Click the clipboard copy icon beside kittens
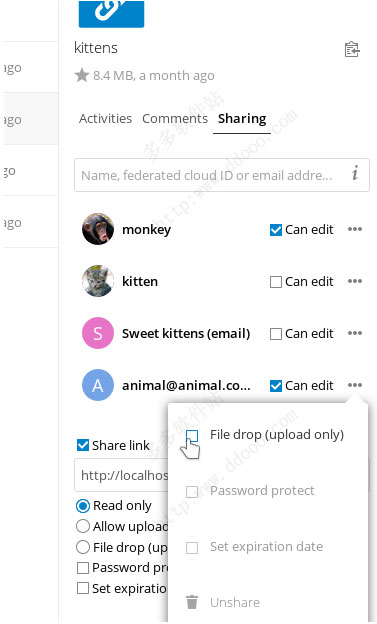 [x=352, y=49]
